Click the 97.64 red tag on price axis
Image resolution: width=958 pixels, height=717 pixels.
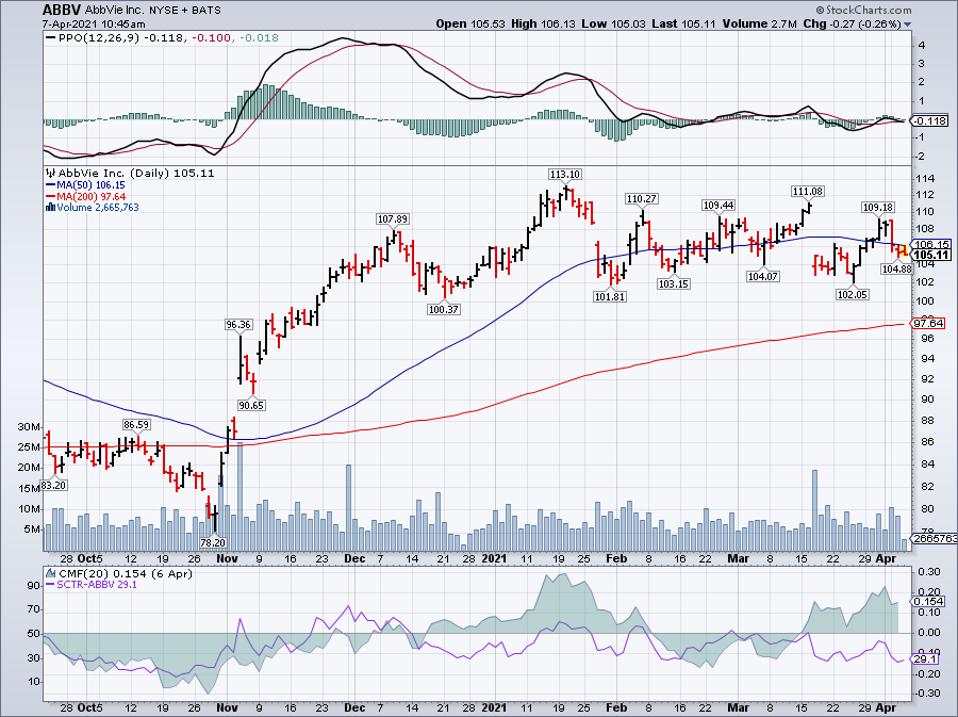point(927,324)
